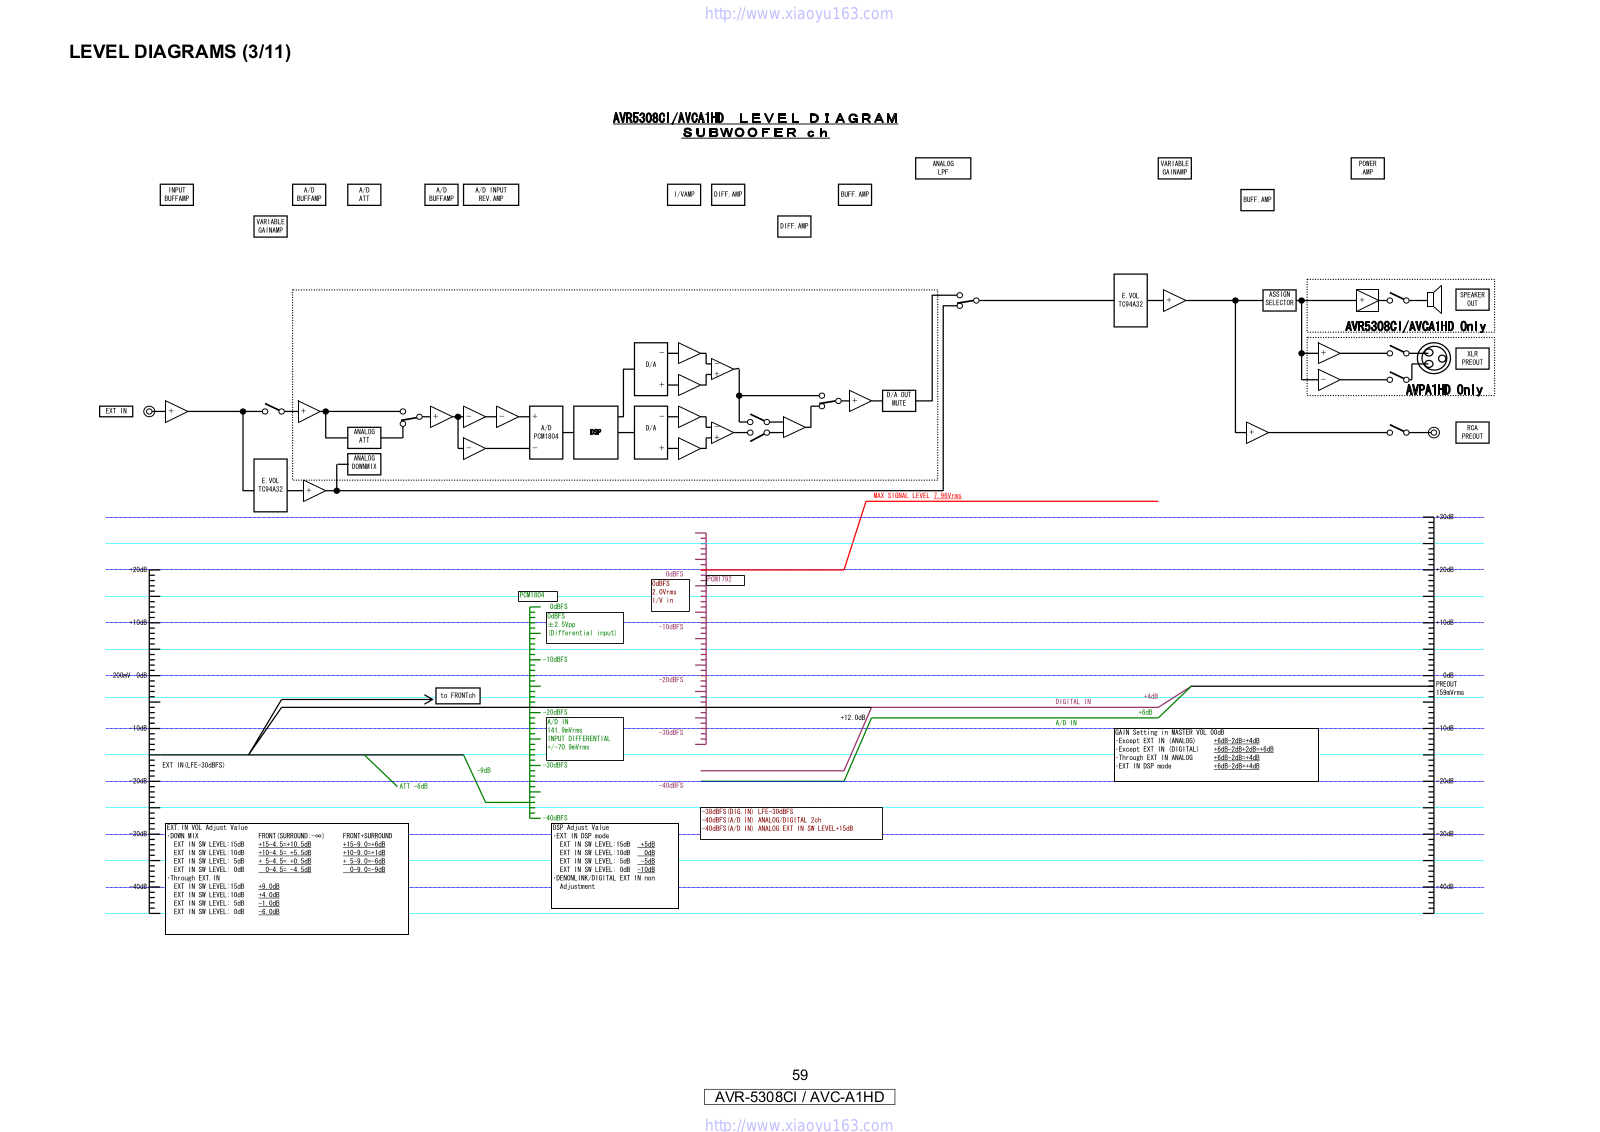
Task: Select the DOWN MIX subheading
Action: click(183, 836)
